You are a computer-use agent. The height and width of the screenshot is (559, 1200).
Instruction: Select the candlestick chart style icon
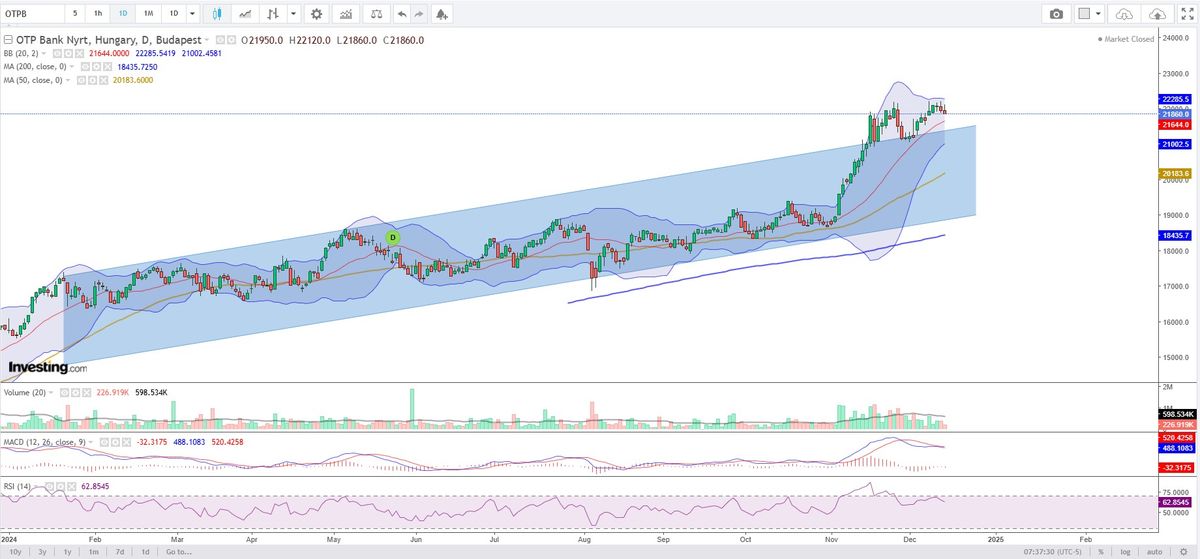[219, 14]
